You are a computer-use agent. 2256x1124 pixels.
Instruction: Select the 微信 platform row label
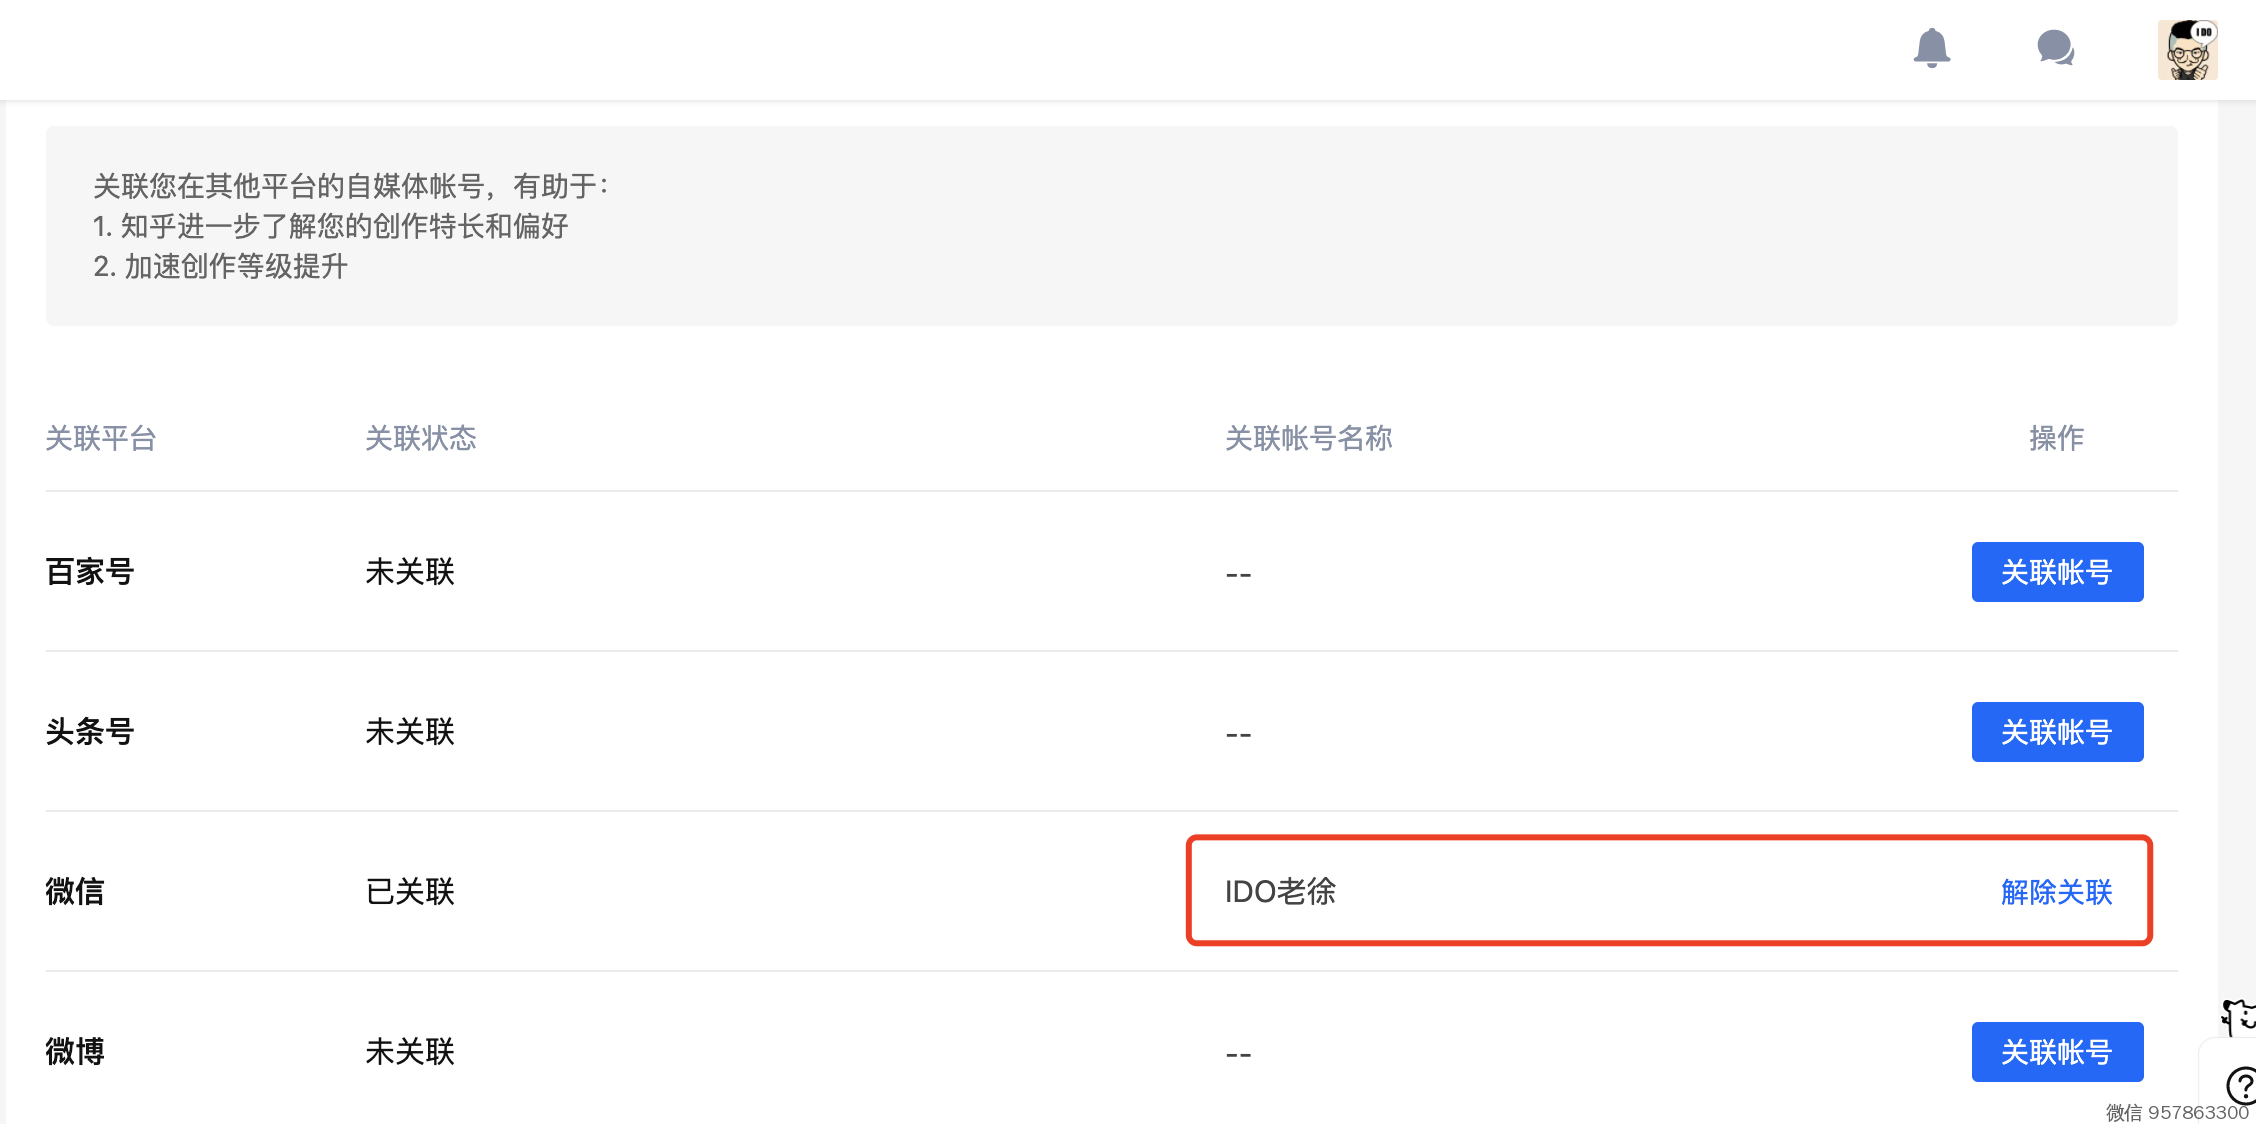point(75,892)
